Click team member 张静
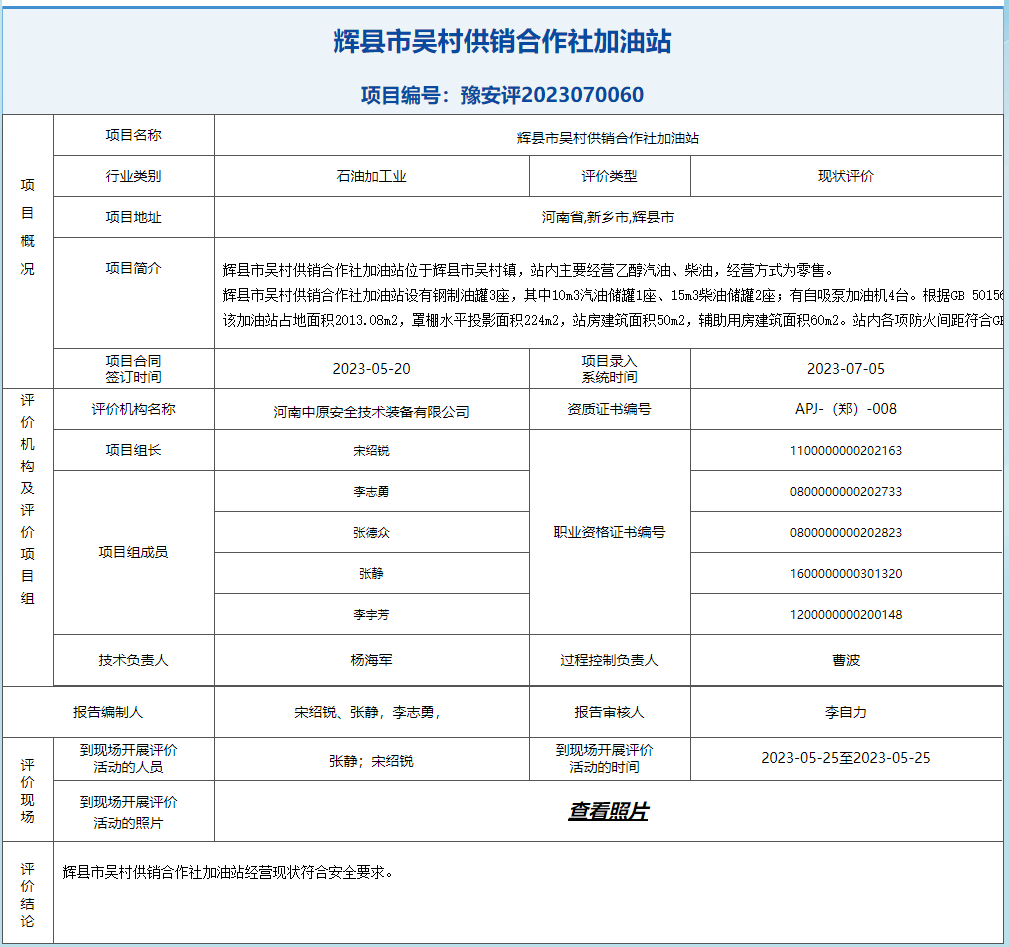Viewport: 1009px width, 947px height. click(x=371, y=574)
